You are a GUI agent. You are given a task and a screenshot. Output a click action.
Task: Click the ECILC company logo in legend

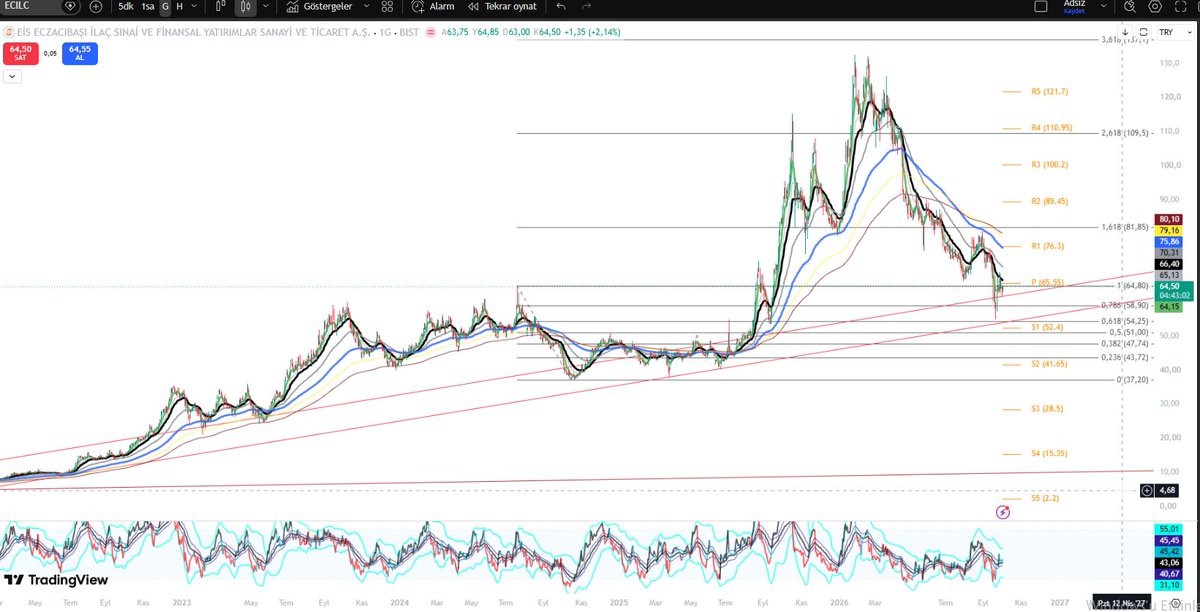[7, 33]
